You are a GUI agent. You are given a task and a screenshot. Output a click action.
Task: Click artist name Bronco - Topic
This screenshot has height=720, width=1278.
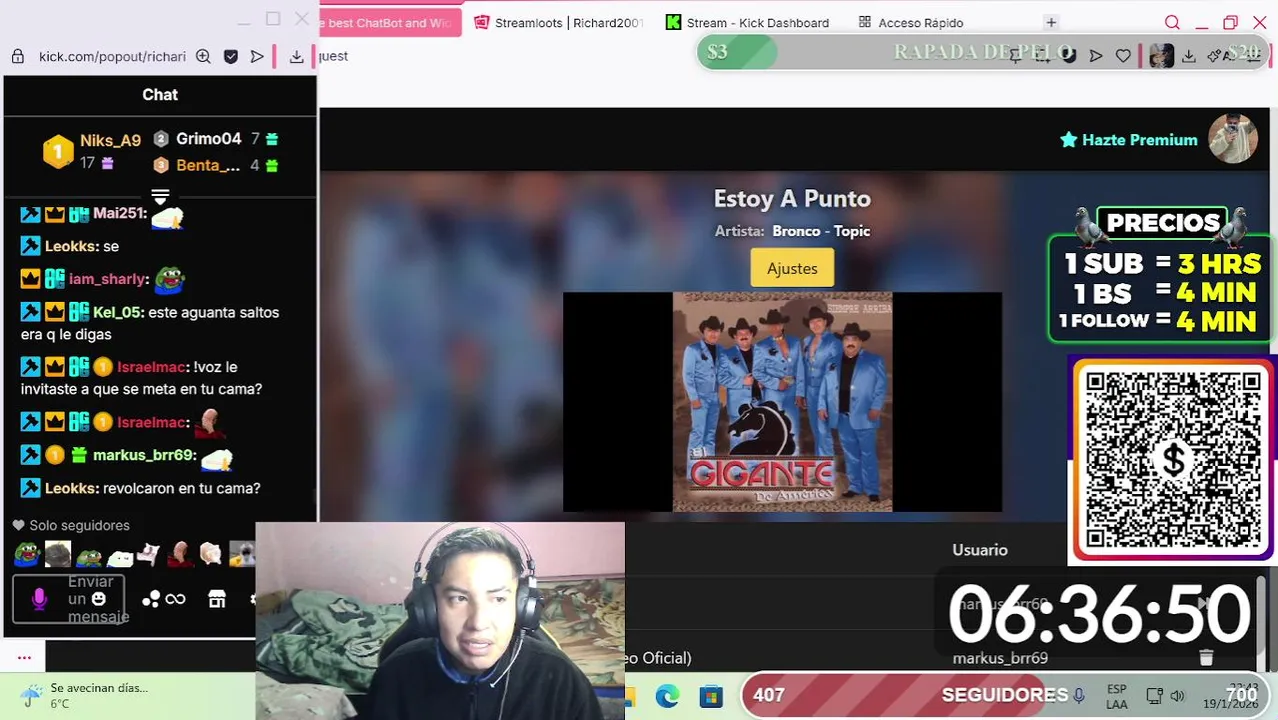point(821,231)
